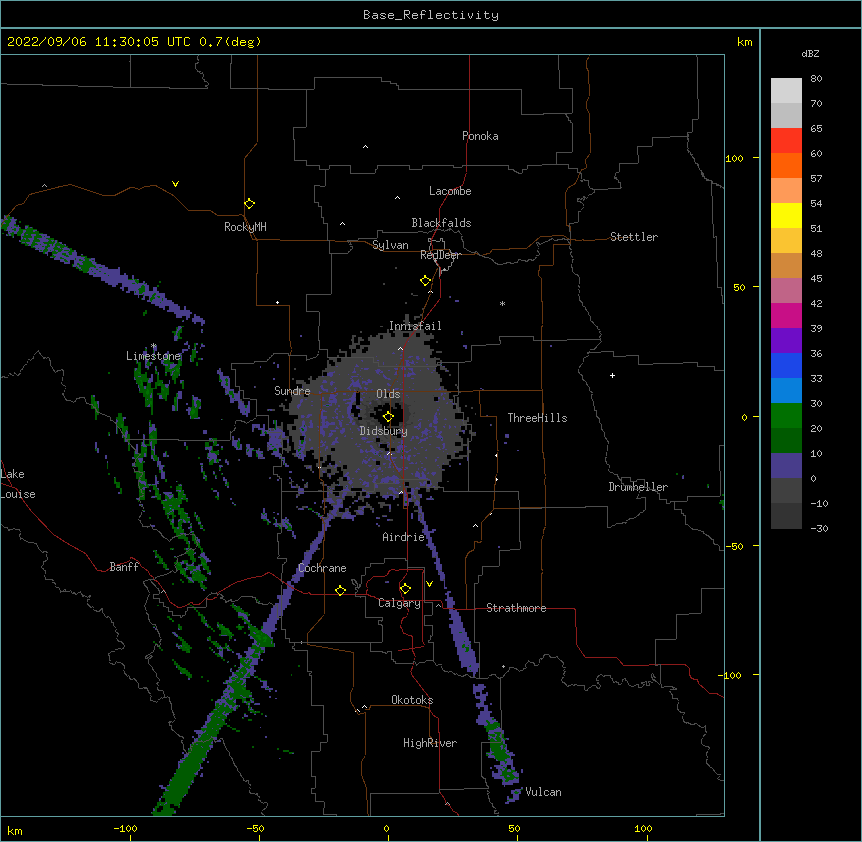Select the slate purple 0-10 dBZ legend swatch
862x842 pixels.
click(786, 466)
